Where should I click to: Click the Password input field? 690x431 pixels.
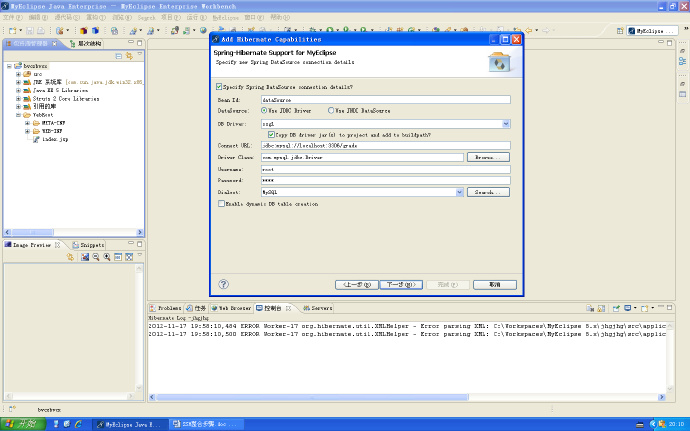click(x=385, y=180)
